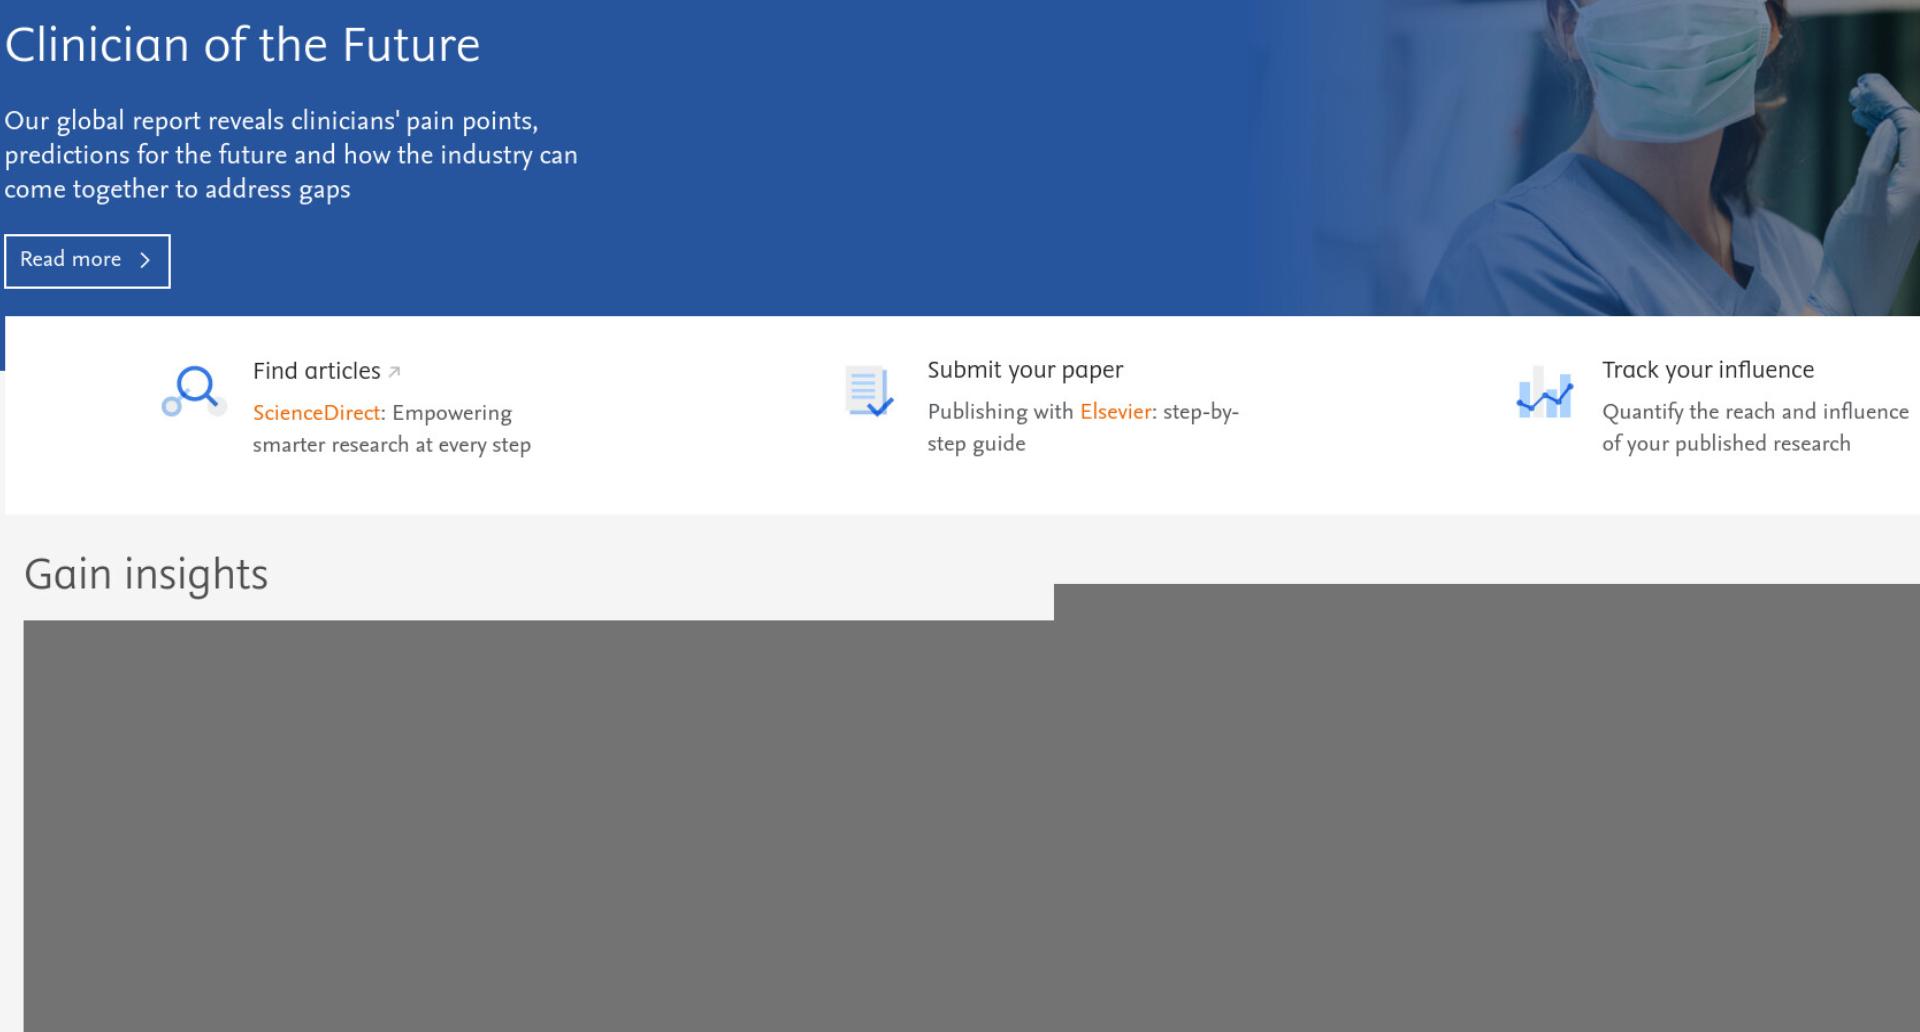Click the Gain insights heading
This screenshot has height=1032, width=1920.
[146, 574]
